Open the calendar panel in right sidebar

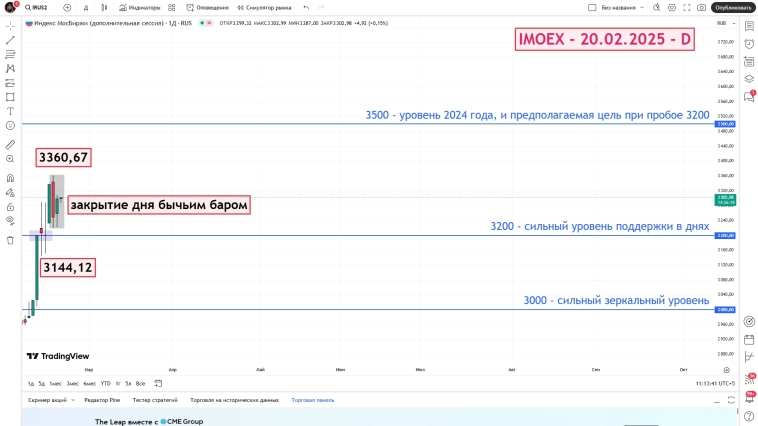pyautogui.click(x=749, y=339)
